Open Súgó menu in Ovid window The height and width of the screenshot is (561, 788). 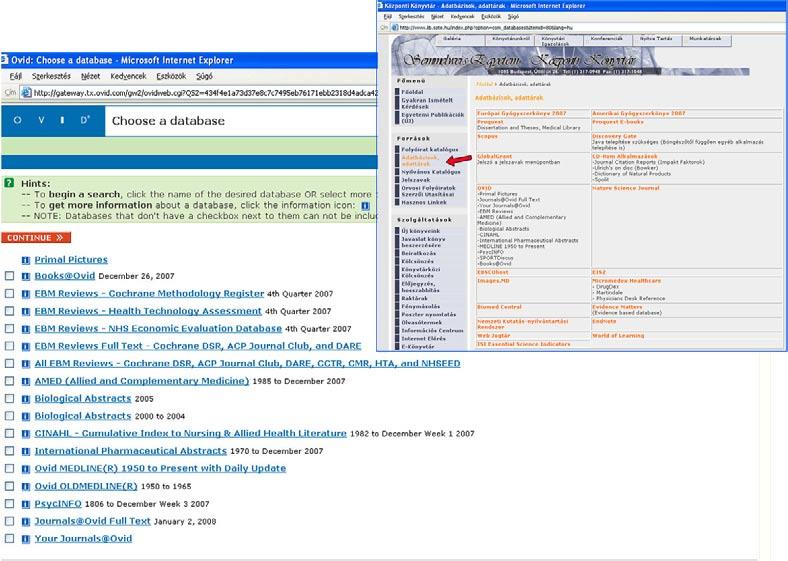(204, 76)
